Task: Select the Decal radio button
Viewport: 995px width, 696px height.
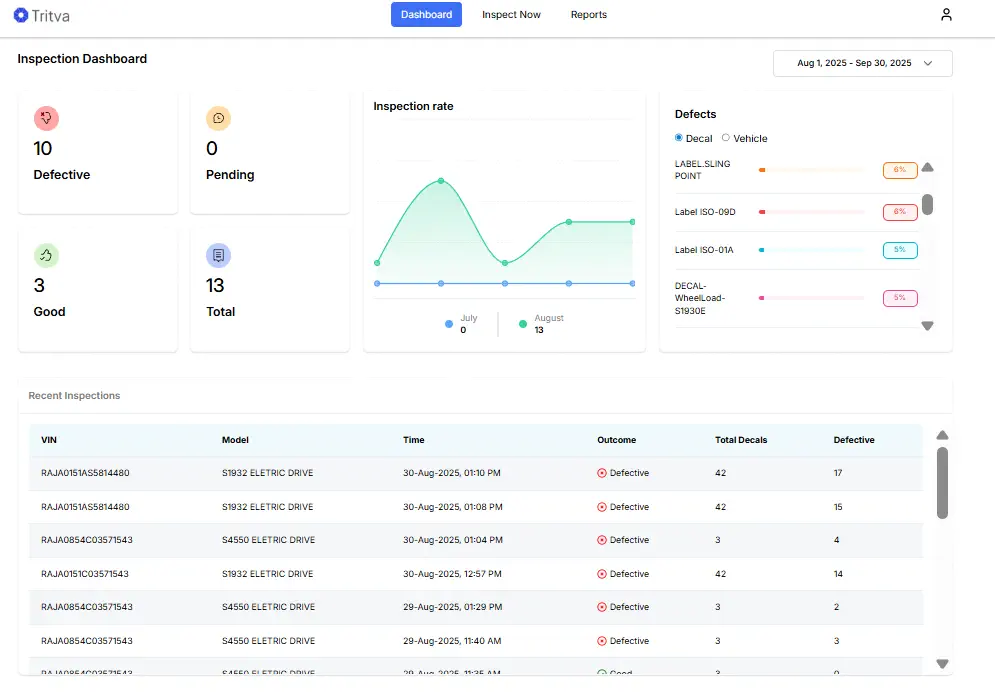Action: [680, 138]
